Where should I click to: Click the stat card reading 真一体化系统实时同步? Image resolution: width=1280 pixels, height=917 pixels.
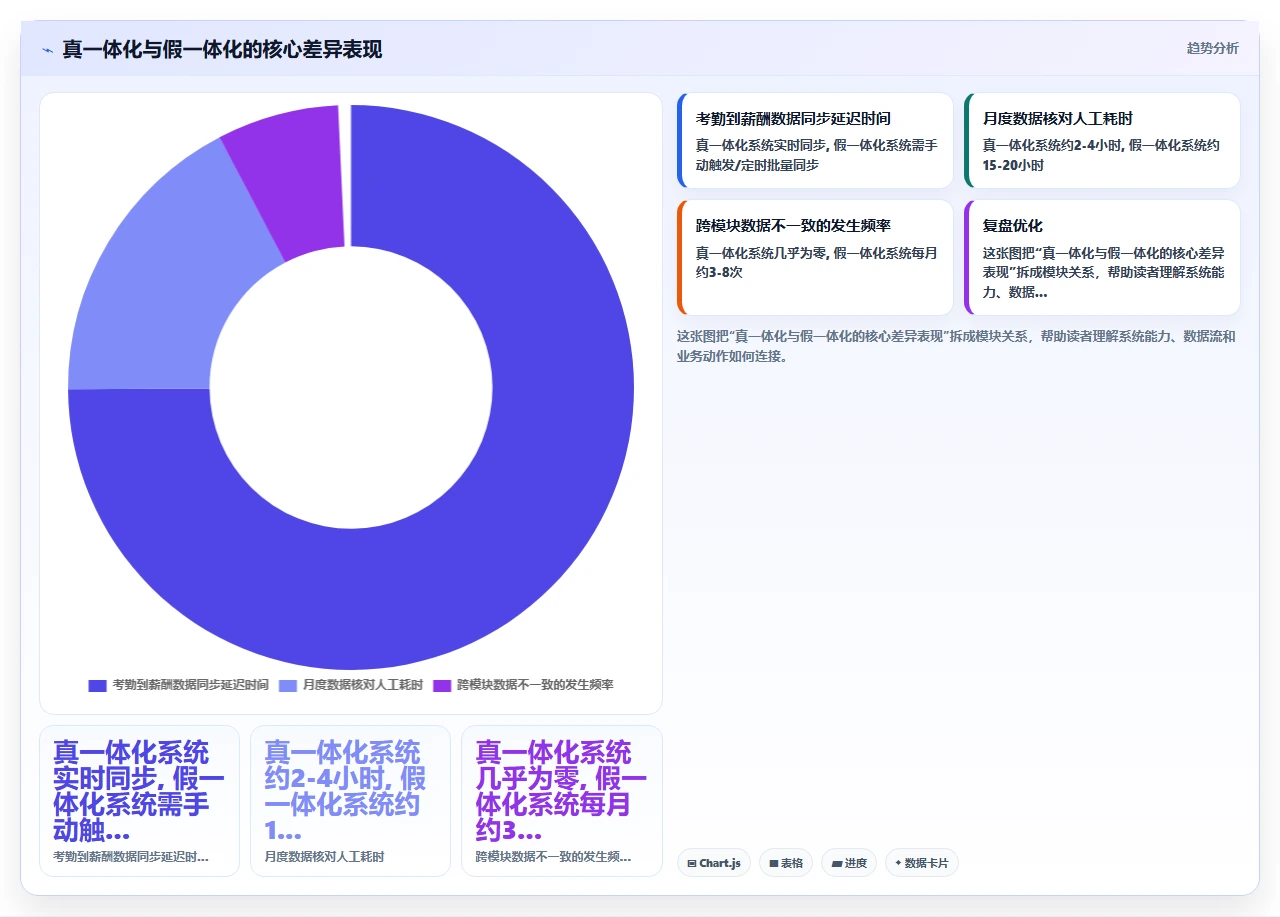click(139, 801)
